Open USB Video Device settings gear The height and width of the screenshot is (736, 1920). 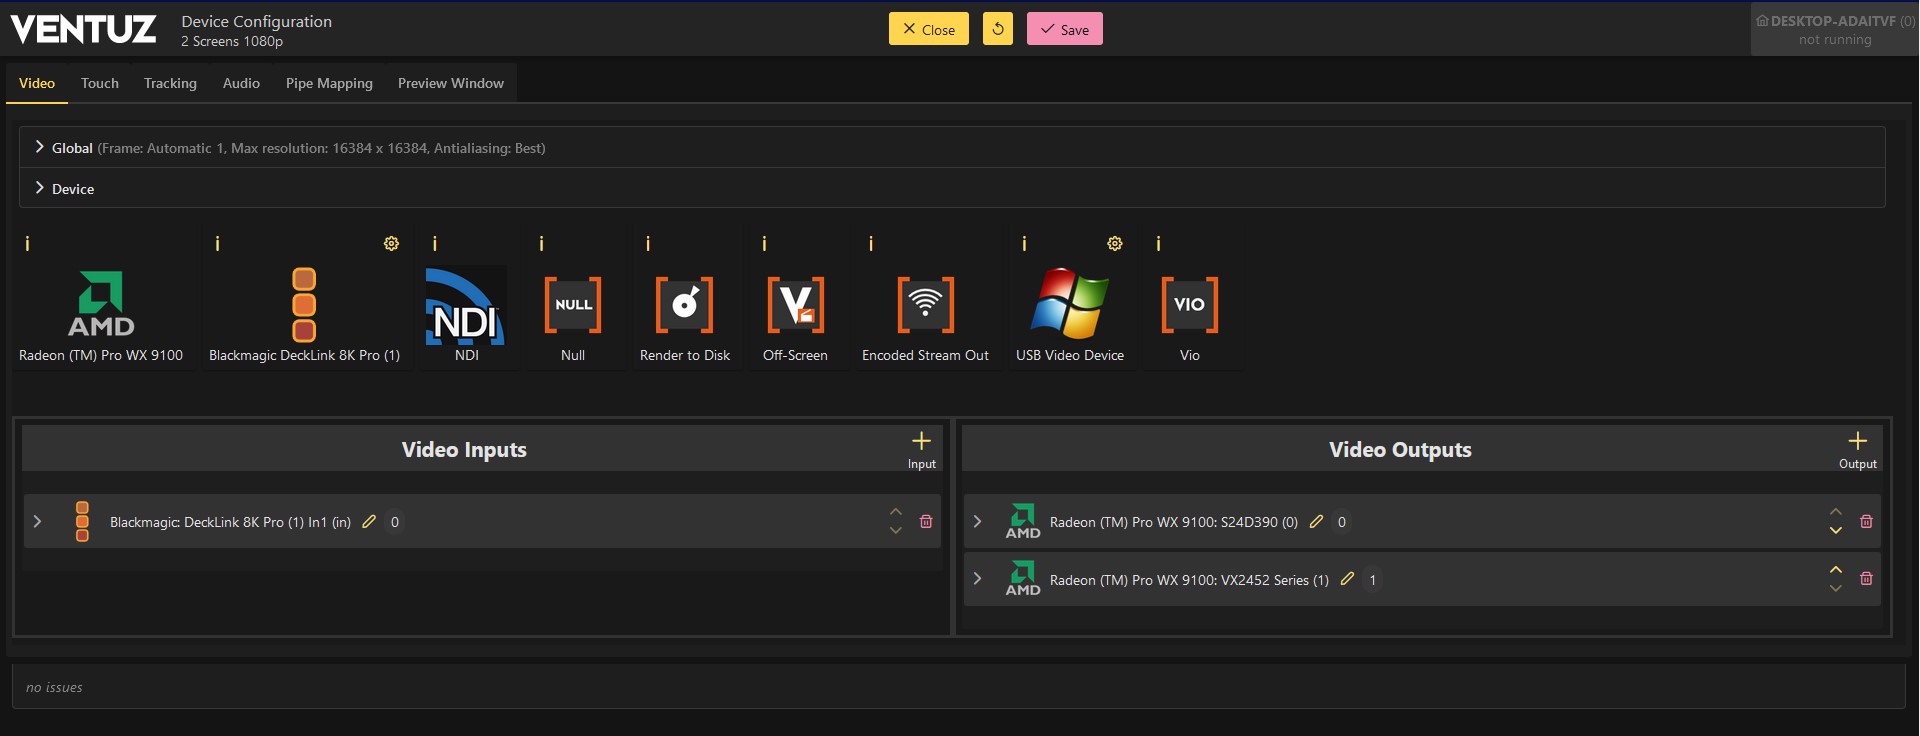[1115, 244]
